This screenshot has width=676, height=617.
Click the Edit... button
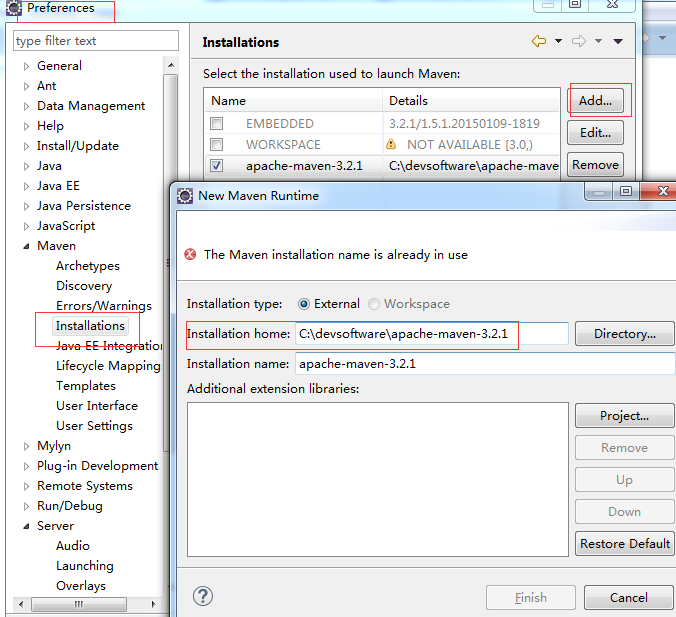[x=595, y=133]
